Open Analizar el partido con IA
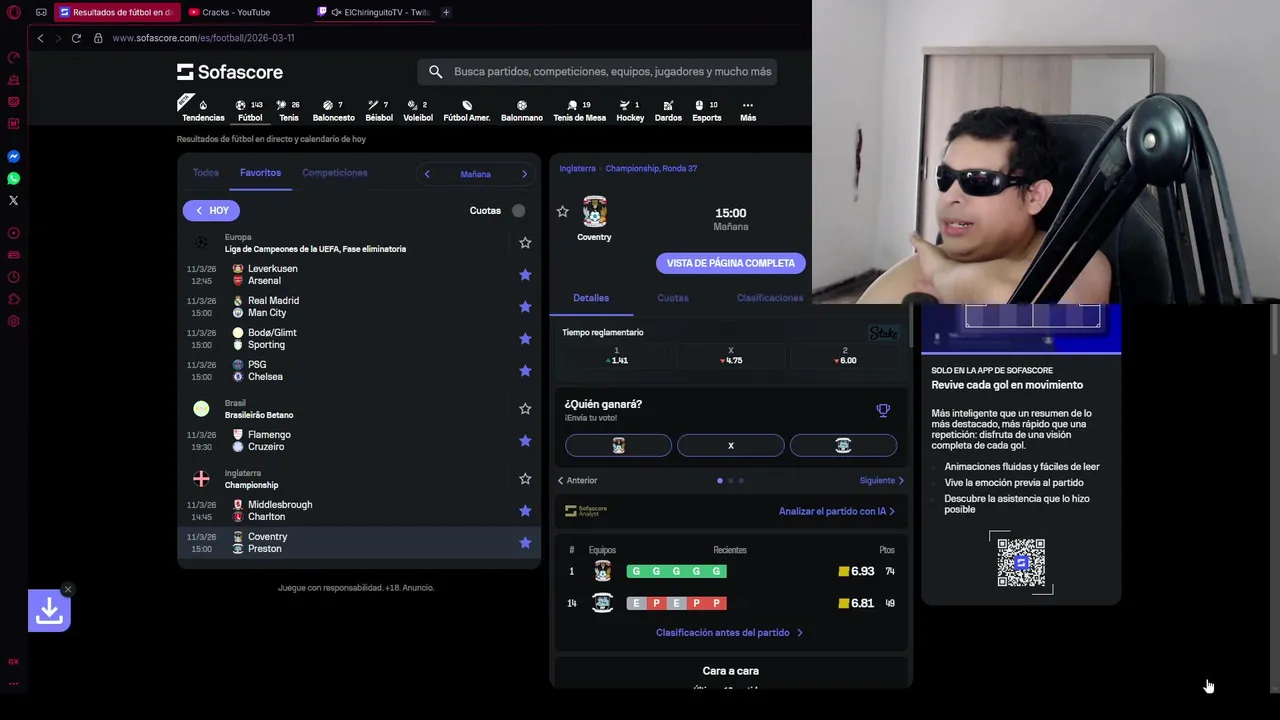Screen dimensions: 1280x720 click(x=836, y=512)
